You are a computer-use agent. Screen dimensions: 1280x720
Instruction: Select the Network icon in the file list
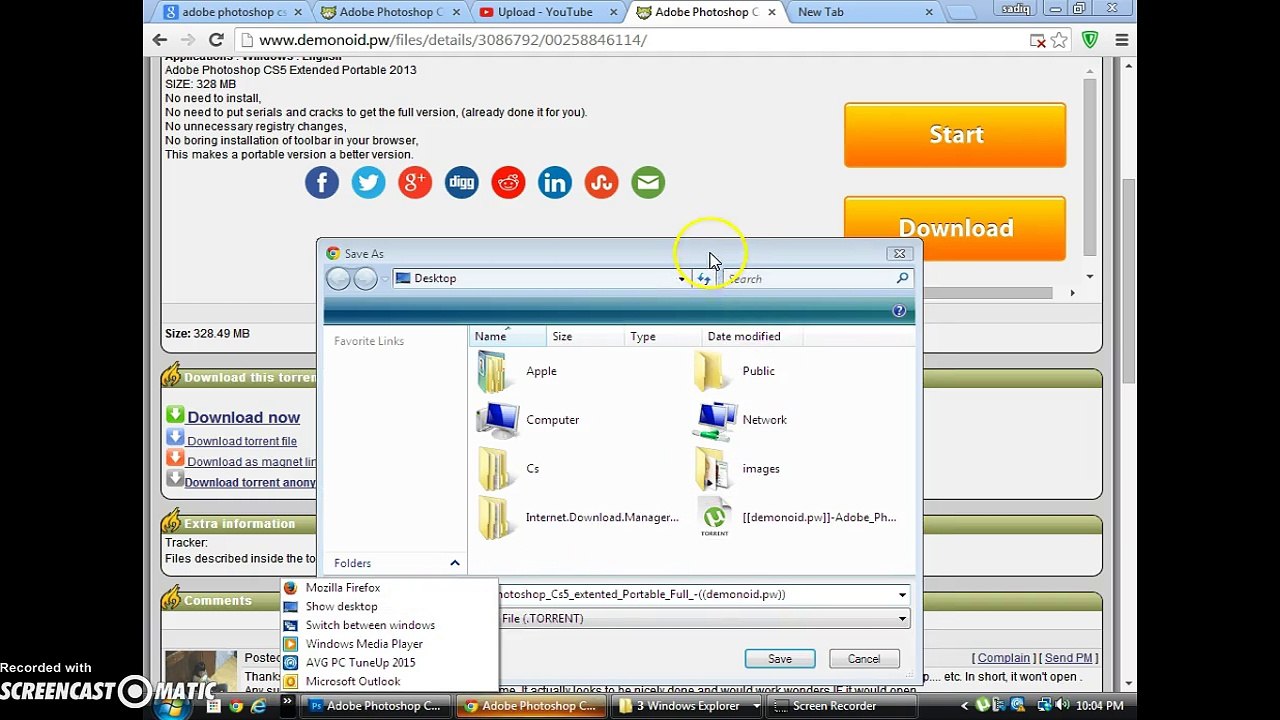pyautogui.click(x=714, y=420)
